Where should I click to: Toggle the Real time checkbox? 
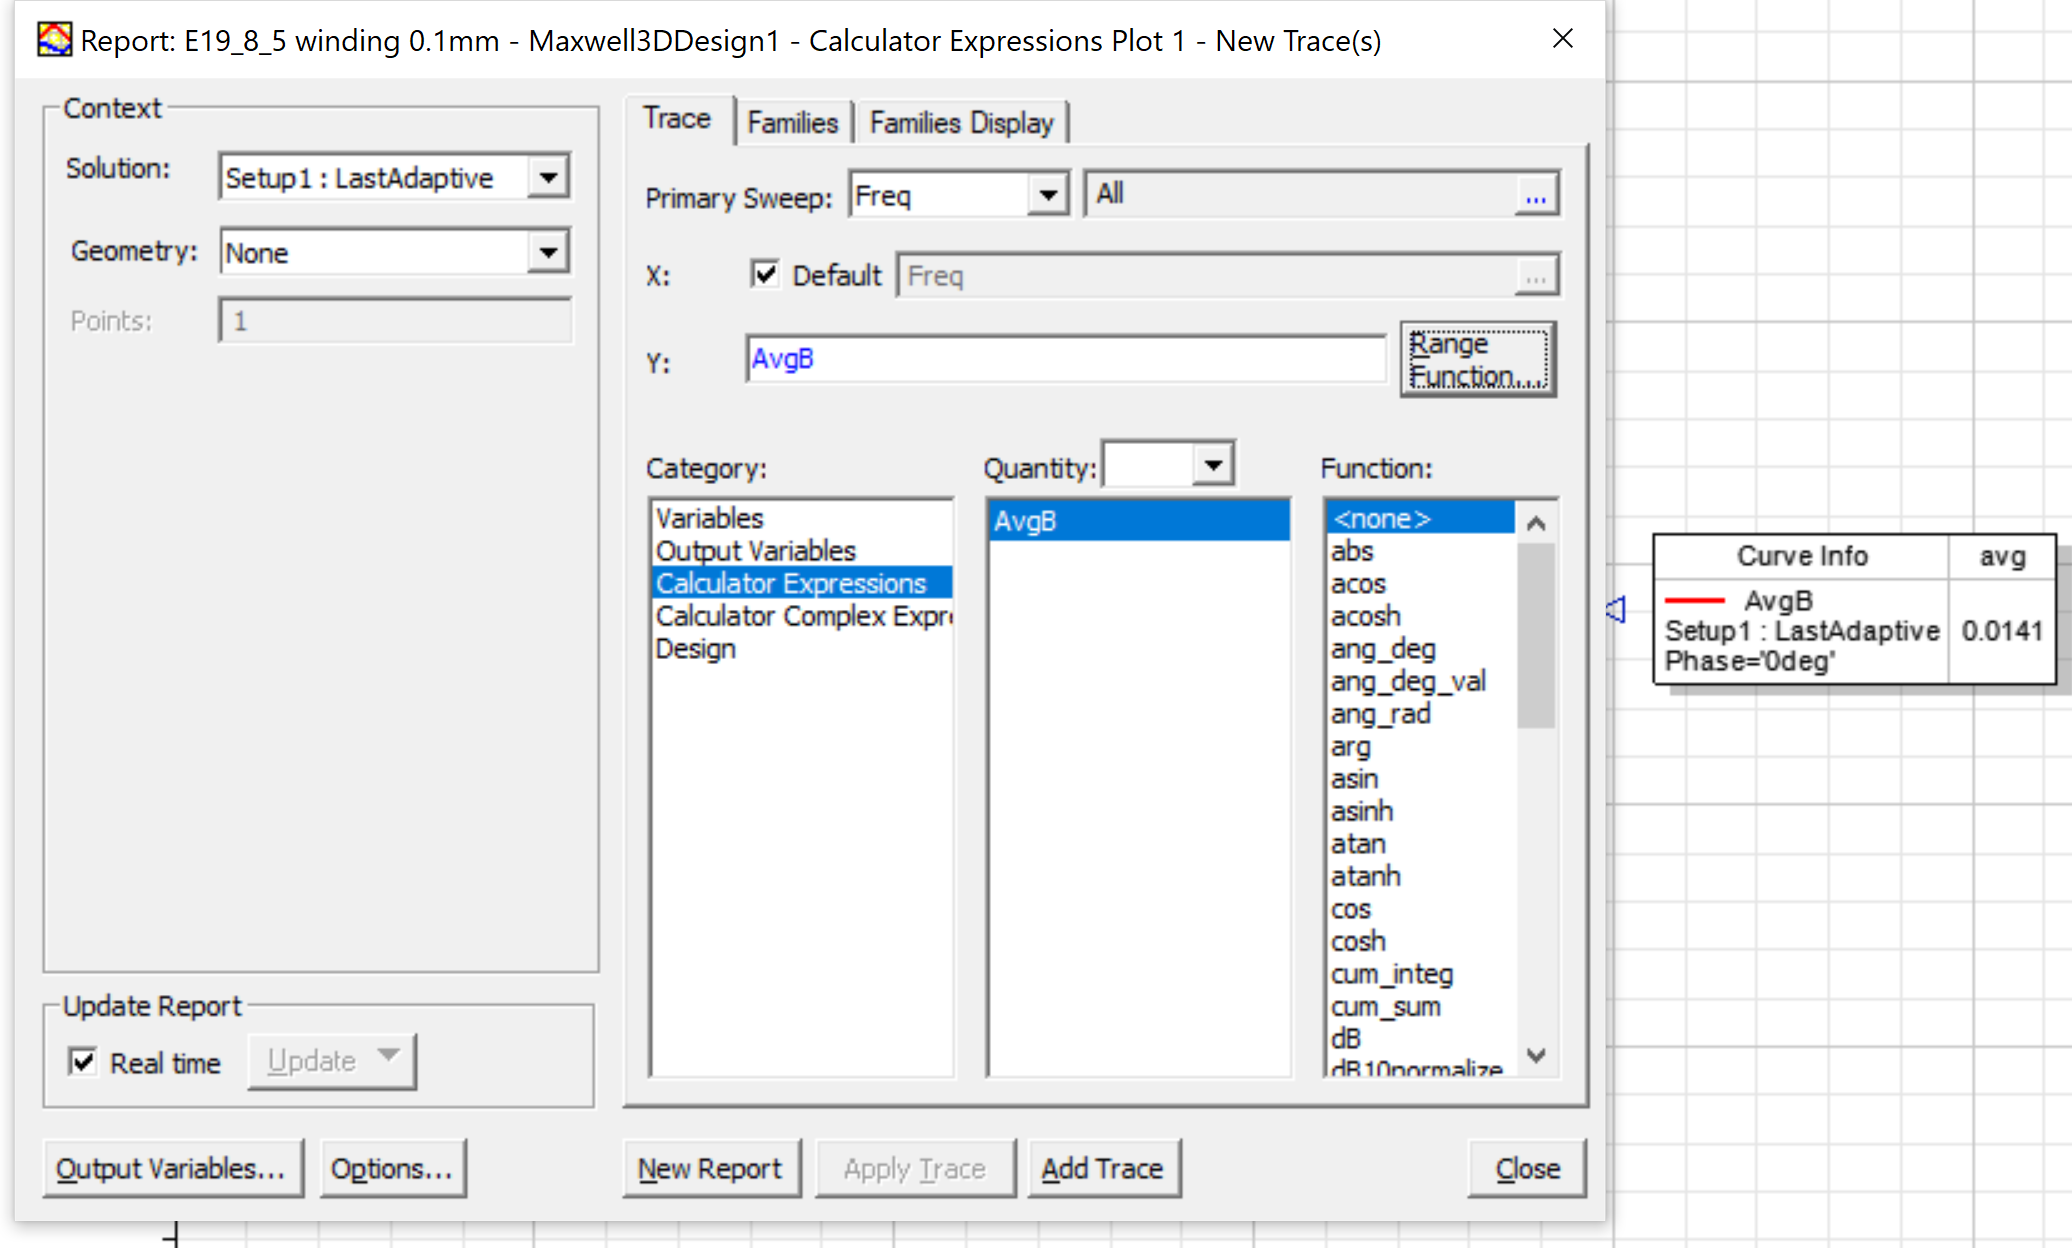tap(83, 1062)
